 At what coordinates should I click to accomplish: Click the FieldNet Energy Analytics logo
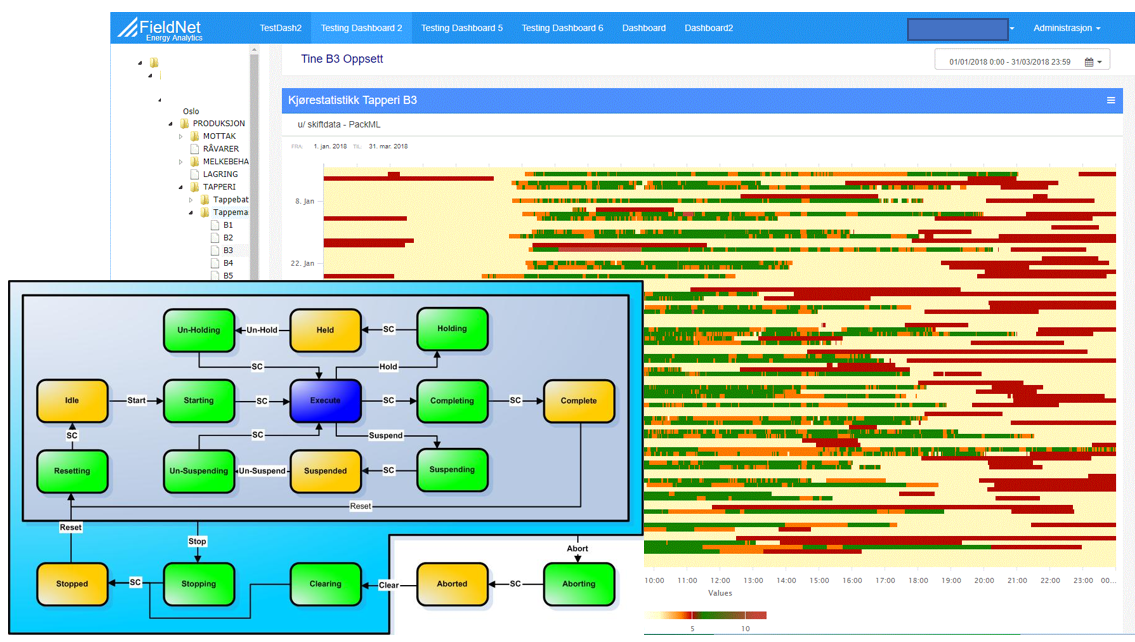click(160, 29)
